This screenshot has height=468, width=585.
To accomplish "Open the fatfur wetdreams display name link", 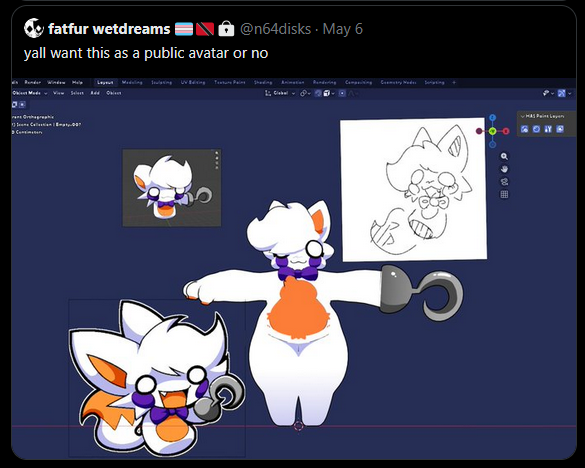I will point(109,29).
